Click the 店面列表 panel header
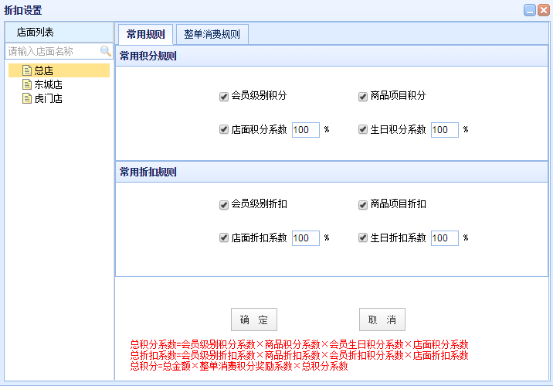 point(59,32)
